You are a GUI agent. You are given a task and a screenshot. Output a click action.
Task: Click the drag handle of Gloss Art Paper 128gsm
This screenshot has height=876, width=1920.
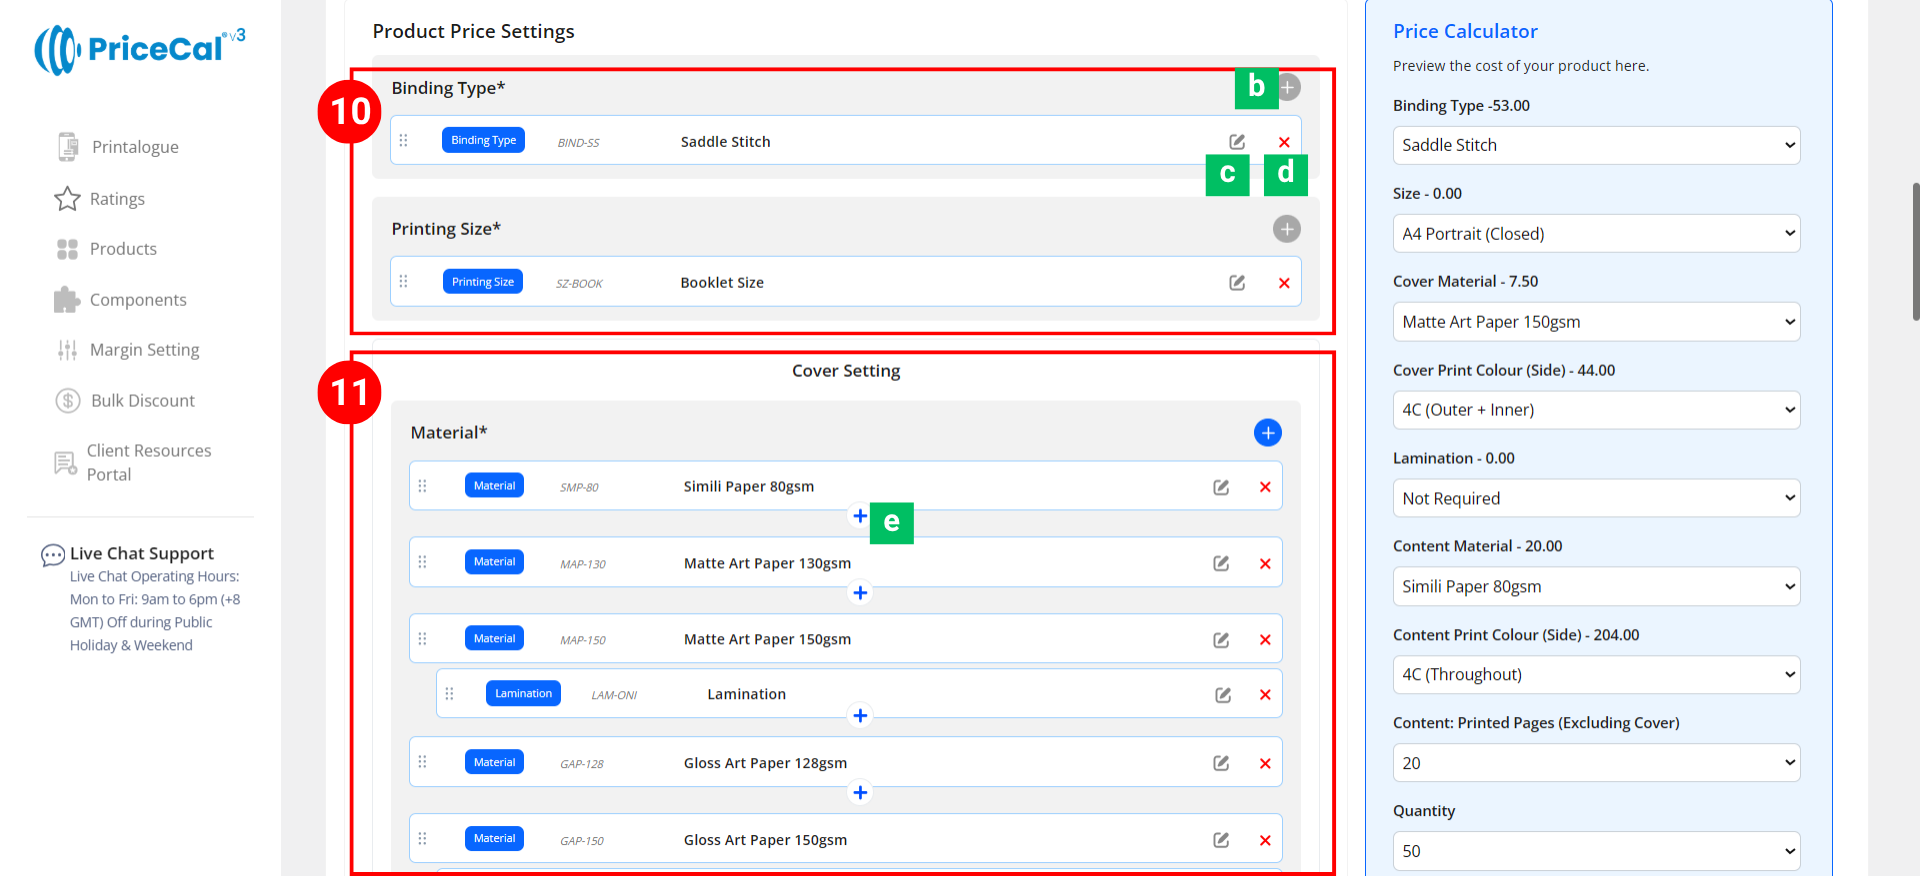click(422, 763)
